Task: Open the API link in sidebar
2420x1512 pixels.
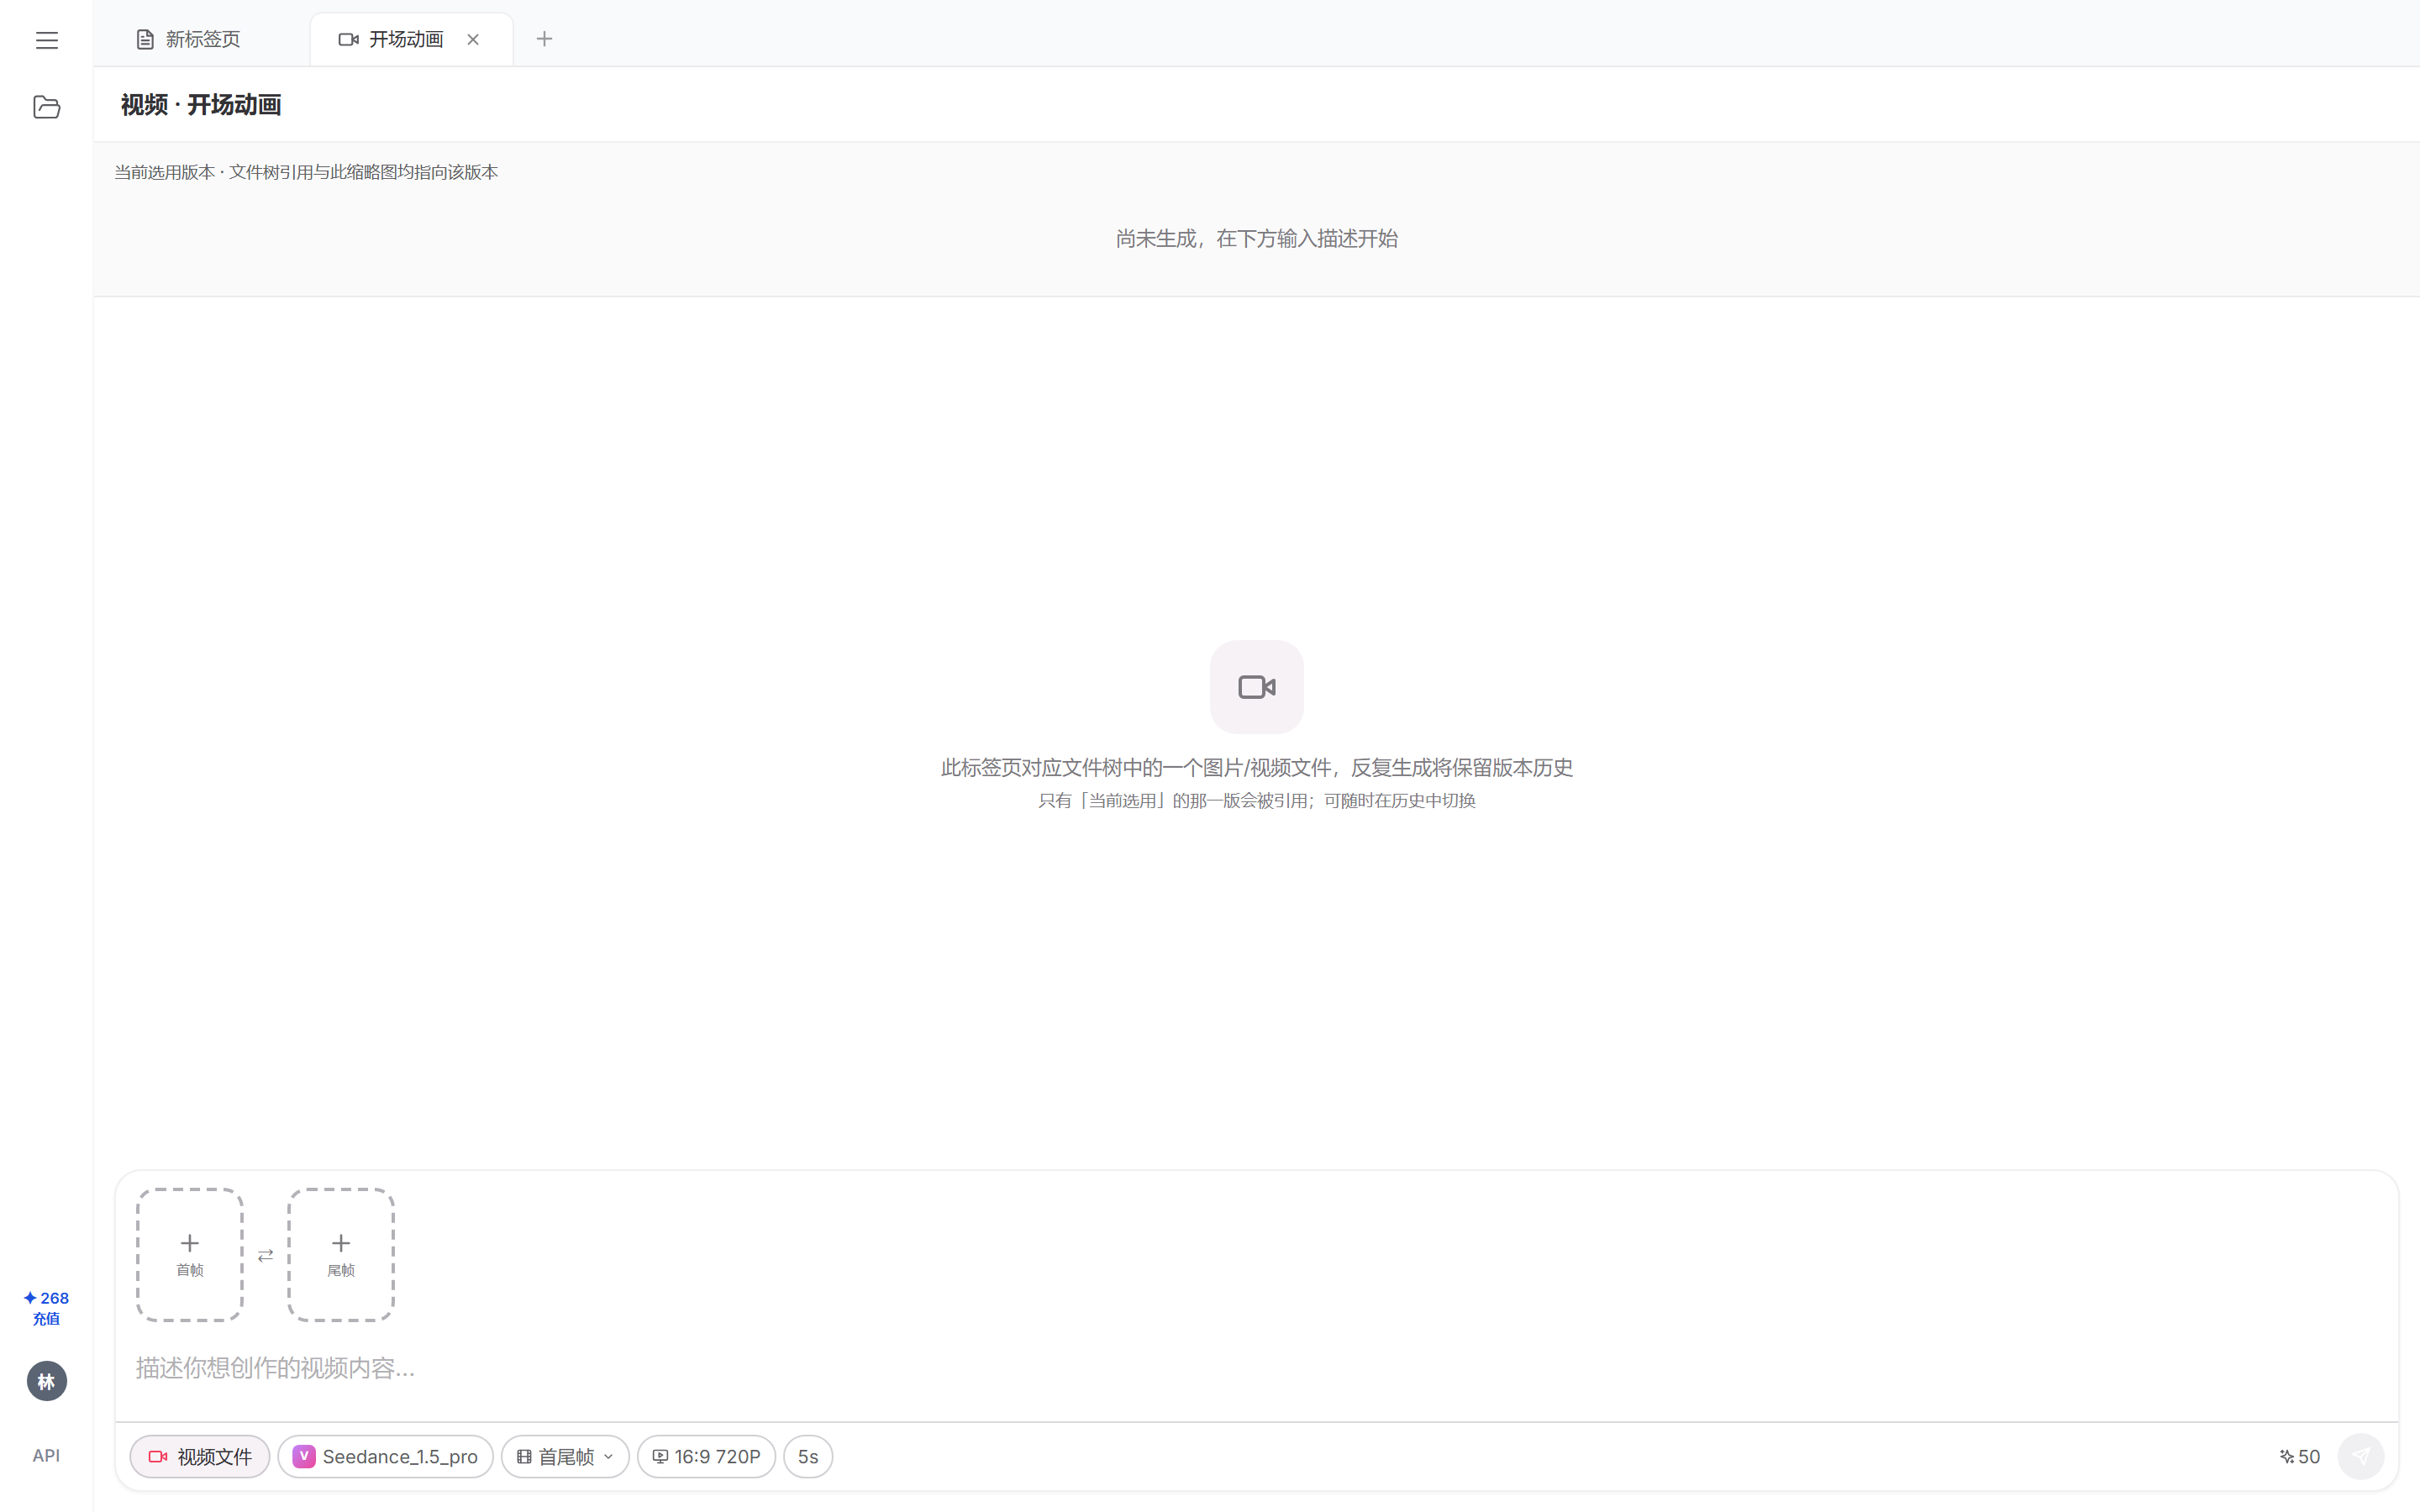Action: pyautogui.click(x=46, y=1455)
